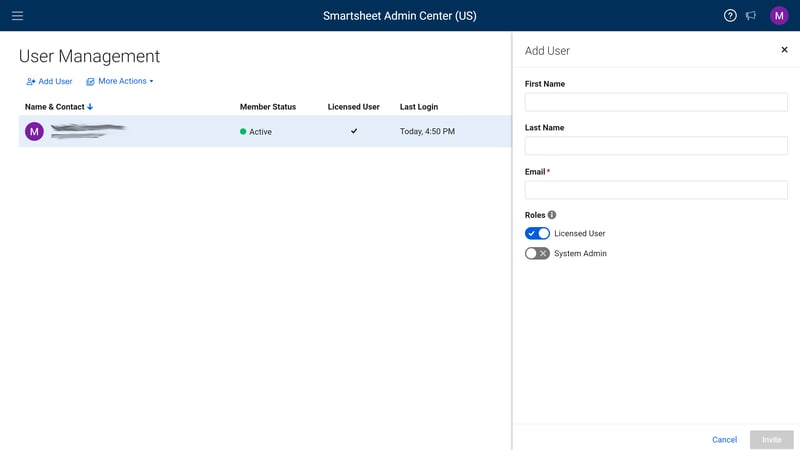Click the Active status in user row

(x=256, y=132)
